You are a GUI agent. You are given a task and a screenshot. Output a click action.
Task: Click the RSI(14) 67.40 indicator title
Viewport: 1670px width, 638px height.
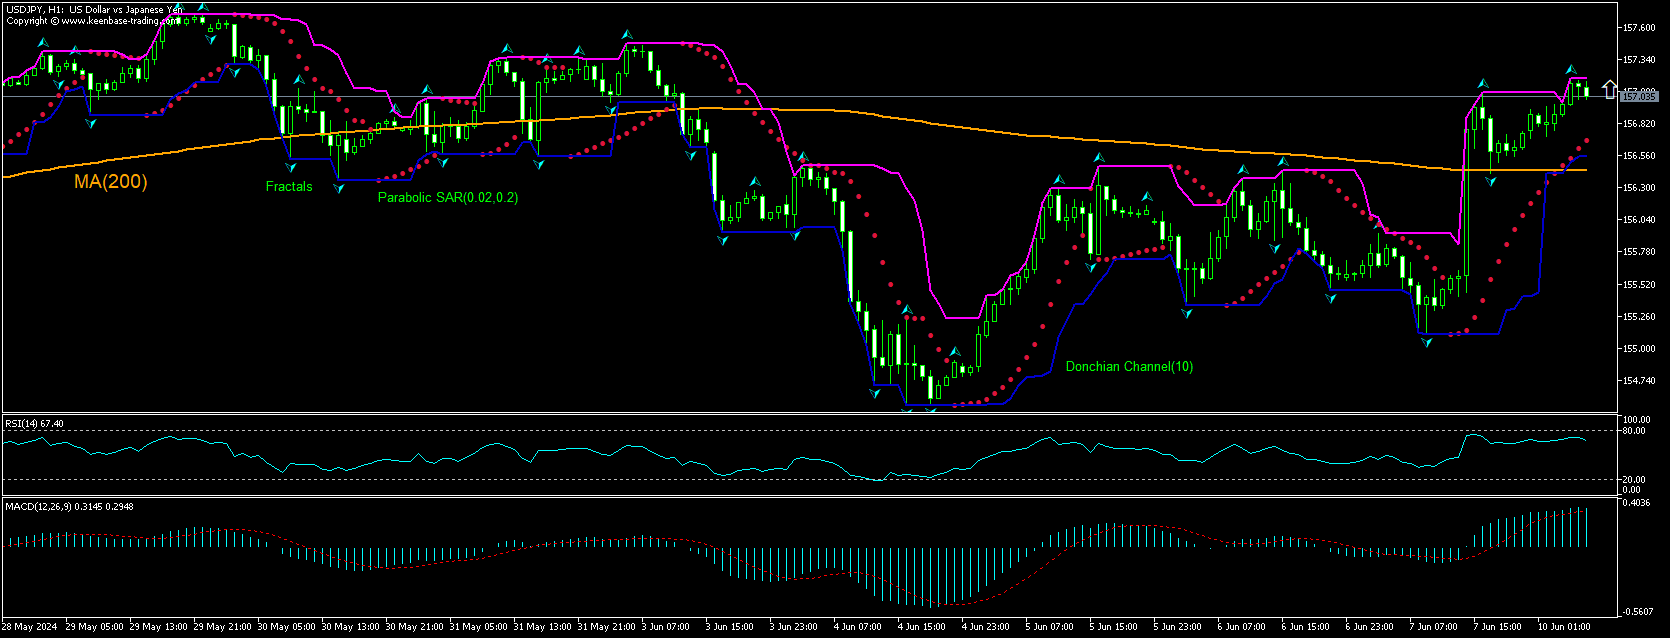(x=35, y=424)
